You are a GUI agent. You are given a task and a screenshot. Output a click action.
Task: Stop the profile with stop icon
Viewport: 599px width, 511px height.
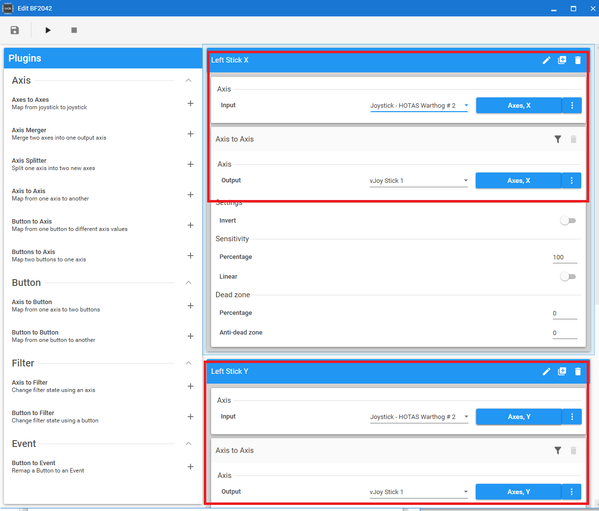[x=74, y=30]
